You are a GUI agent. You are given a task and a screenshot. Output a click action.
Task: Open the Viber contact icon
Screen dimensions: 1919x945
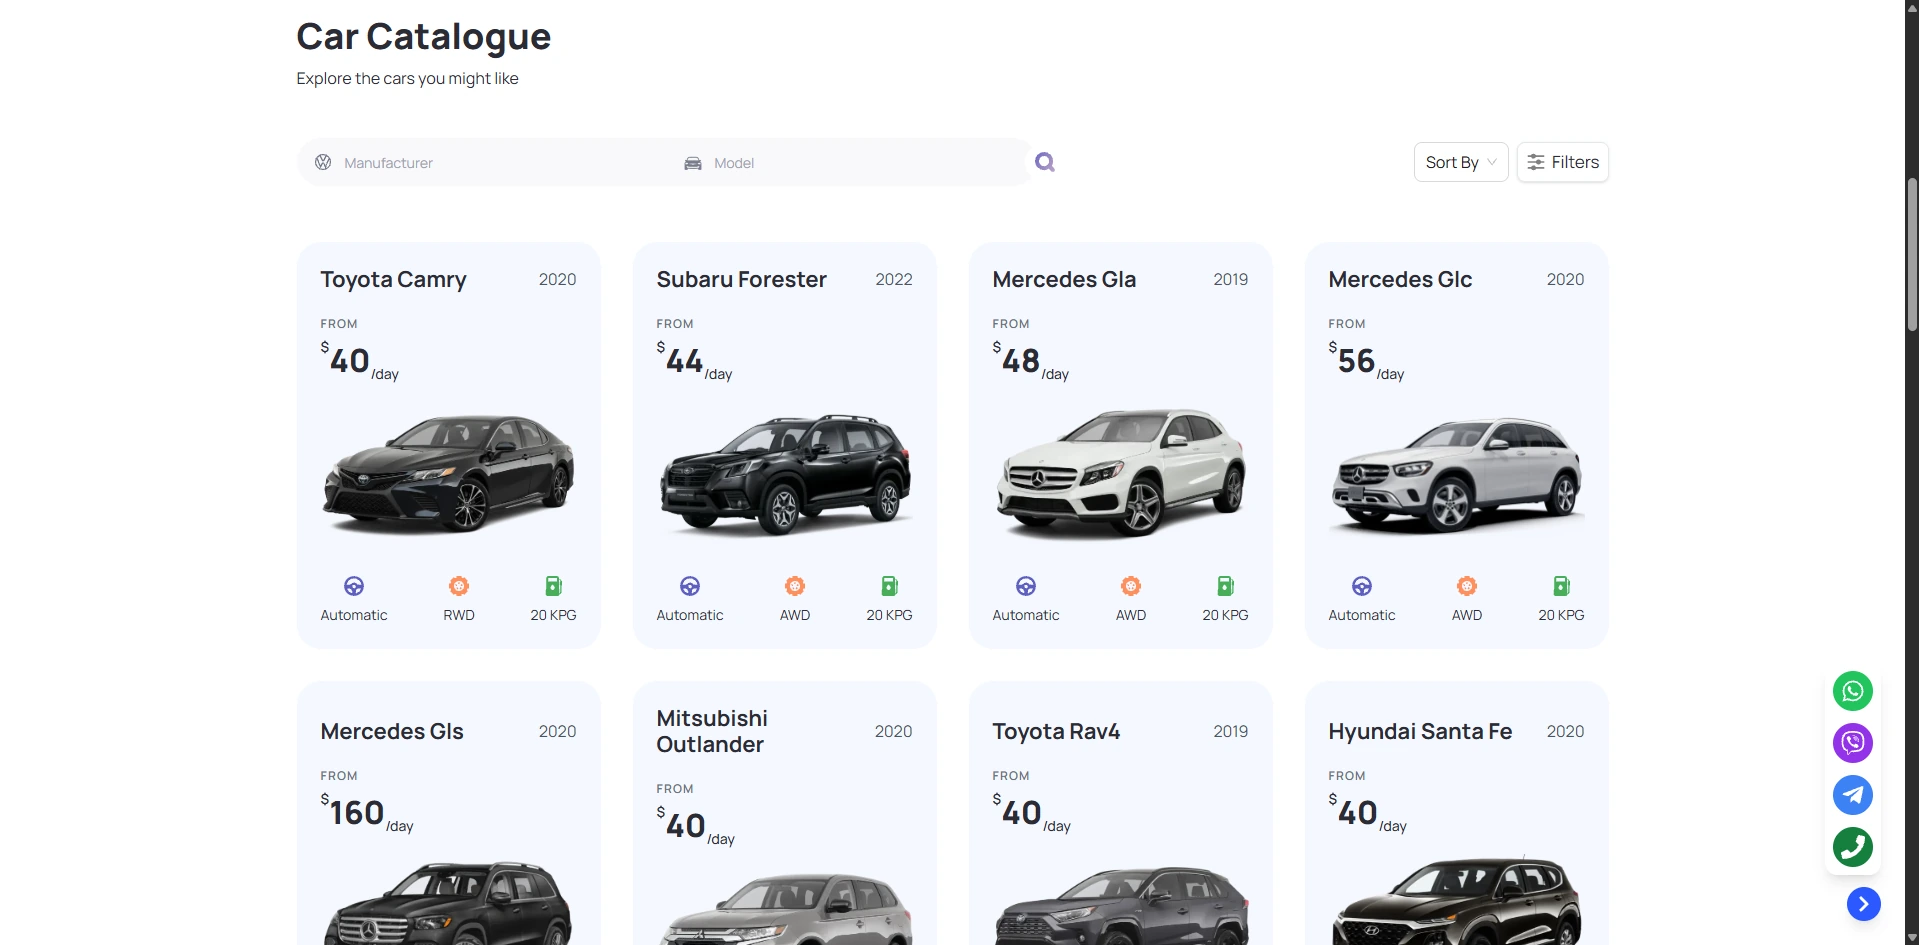pyautogui.click(x=1853, y=743)
